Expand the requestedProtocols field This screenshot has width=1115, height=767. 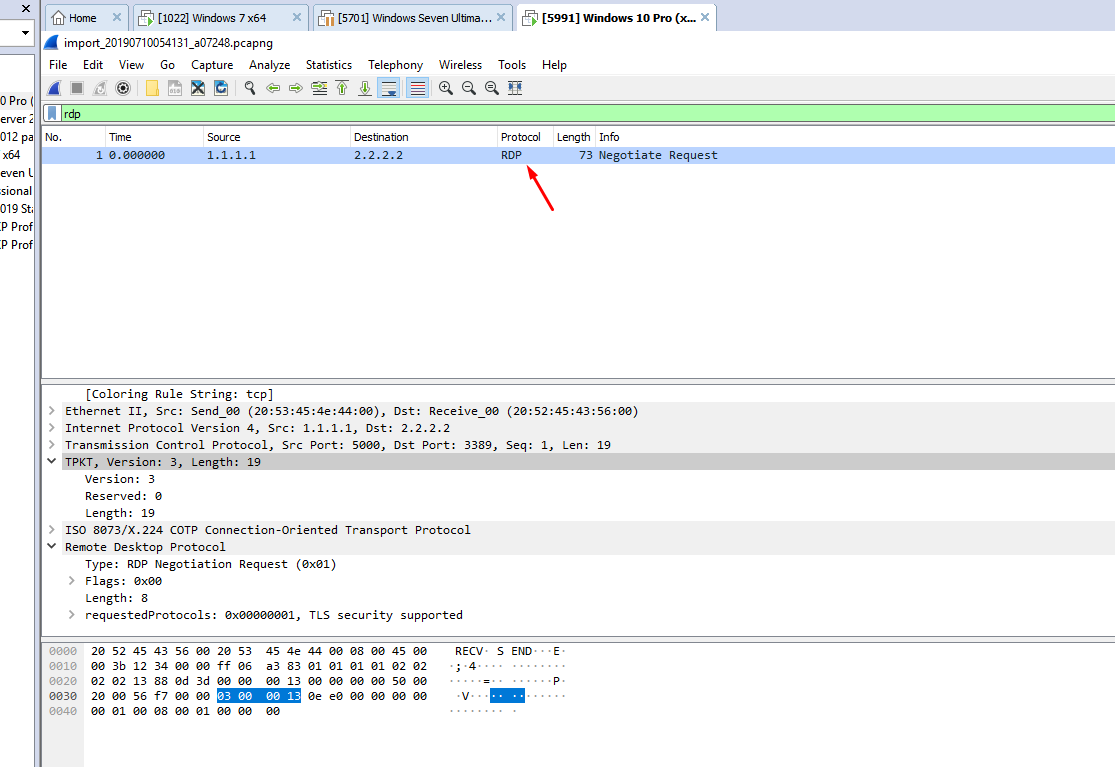pyautogui.click(x=70, y=614)
